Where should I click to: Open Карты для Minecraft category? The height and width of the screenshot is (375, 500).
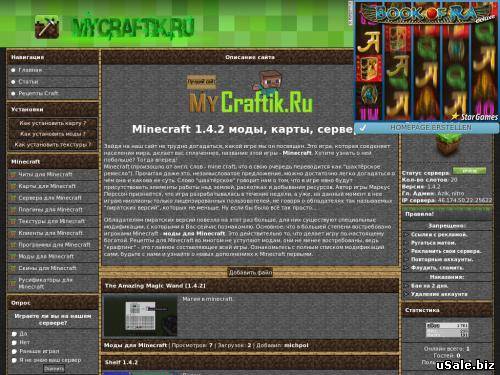pos(47,186)
